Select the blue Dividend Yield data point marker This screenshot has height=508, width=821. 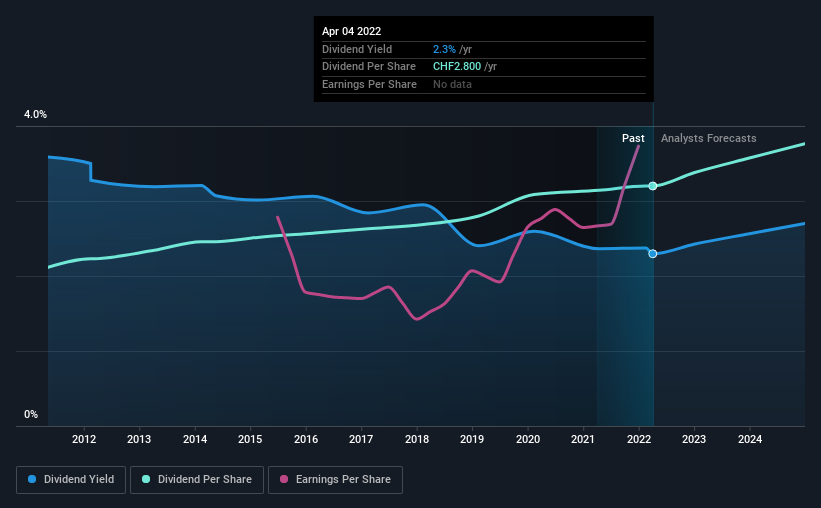tap(652, 253)
